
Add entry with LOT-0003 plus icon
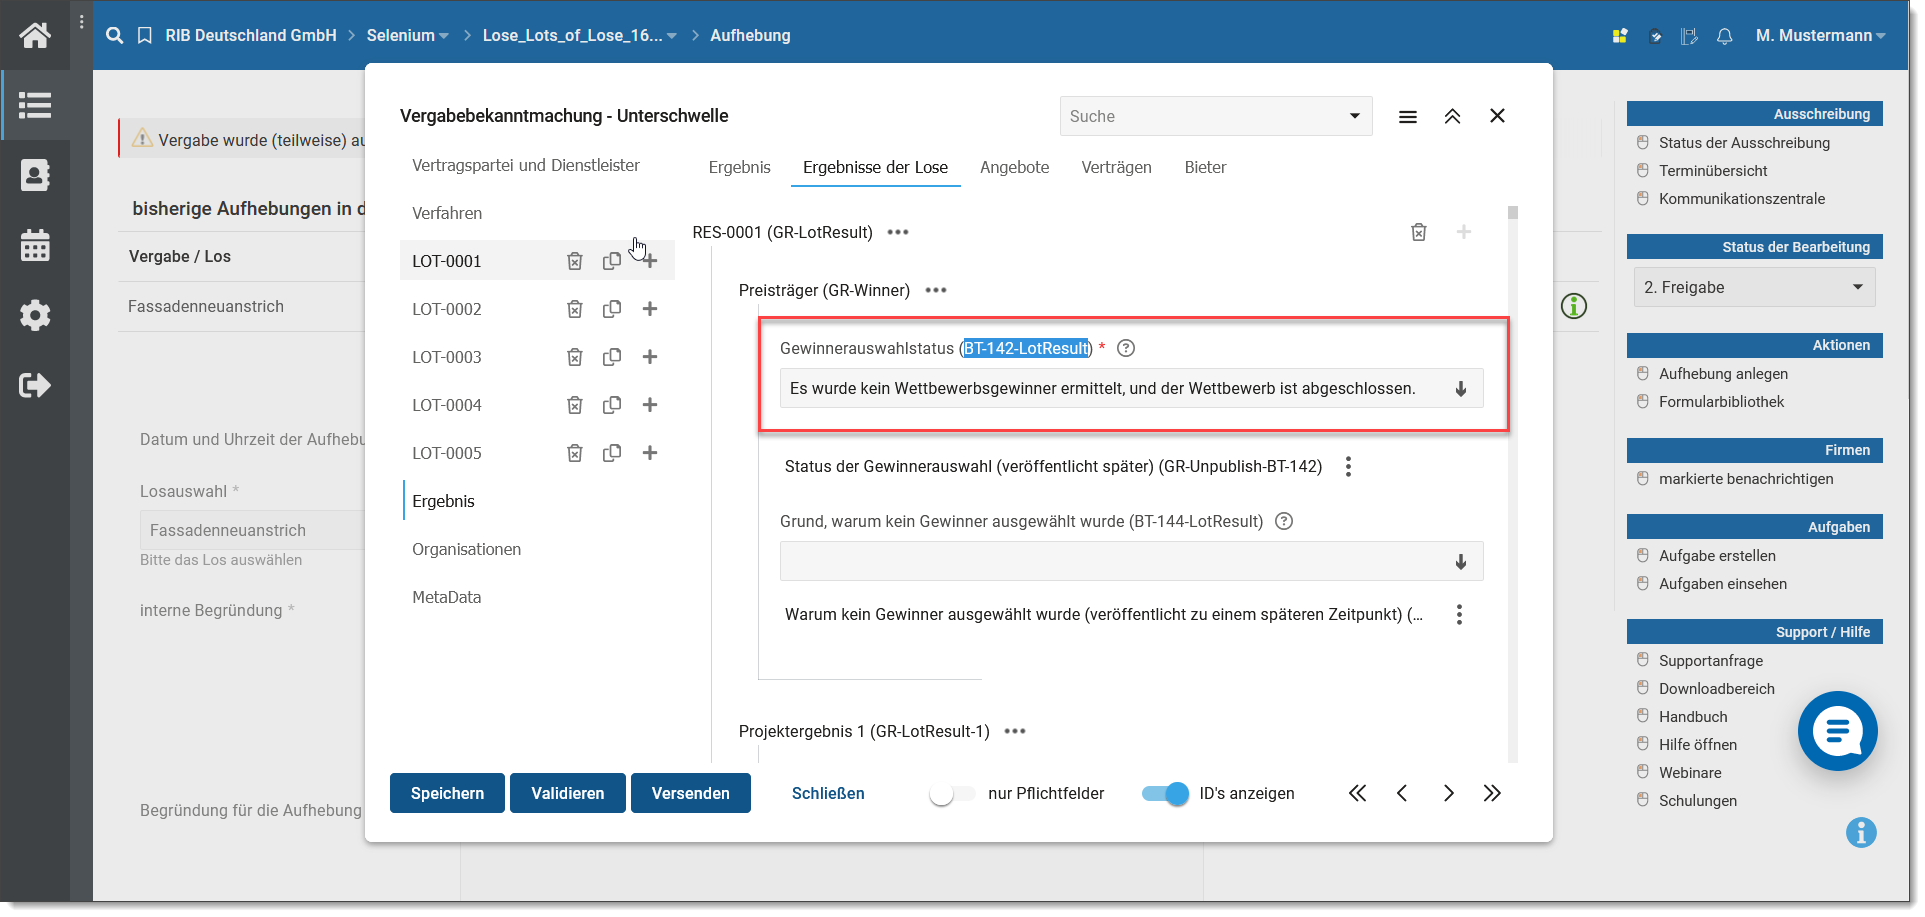coord(650,357)
